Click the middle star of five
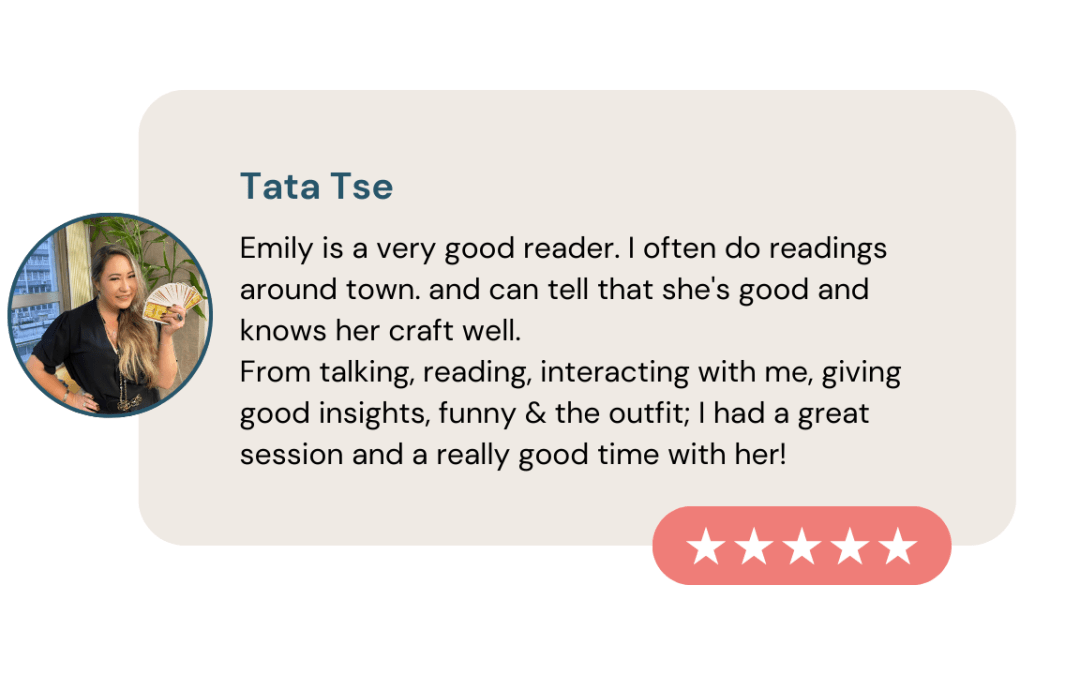Screen dimensions: 1080x675 [x=802, y=547]
